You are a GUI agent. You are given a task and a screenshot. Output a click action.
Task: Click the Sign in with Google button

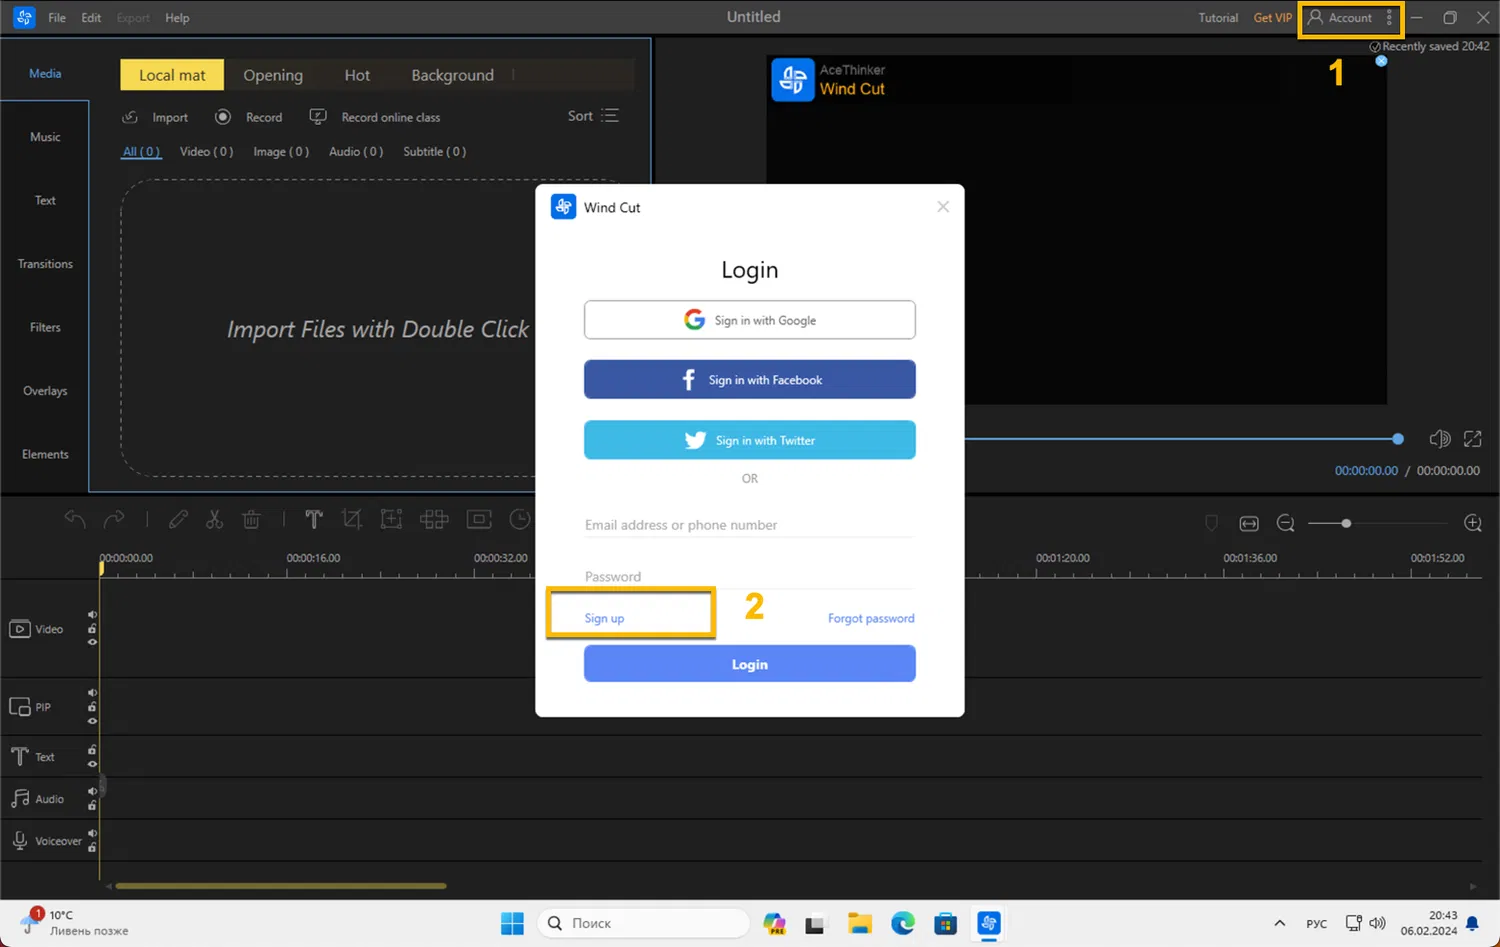749,320
